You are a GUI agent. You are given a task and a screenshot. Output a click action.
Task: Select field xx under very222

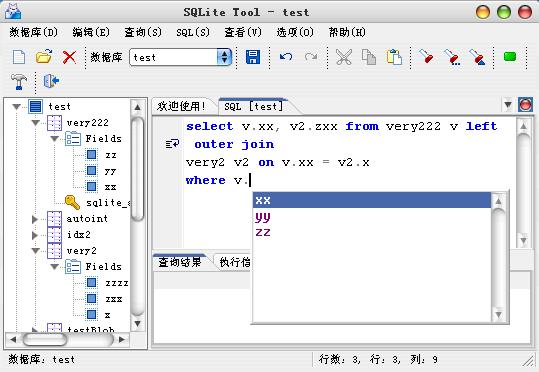(x=110, y=187)
